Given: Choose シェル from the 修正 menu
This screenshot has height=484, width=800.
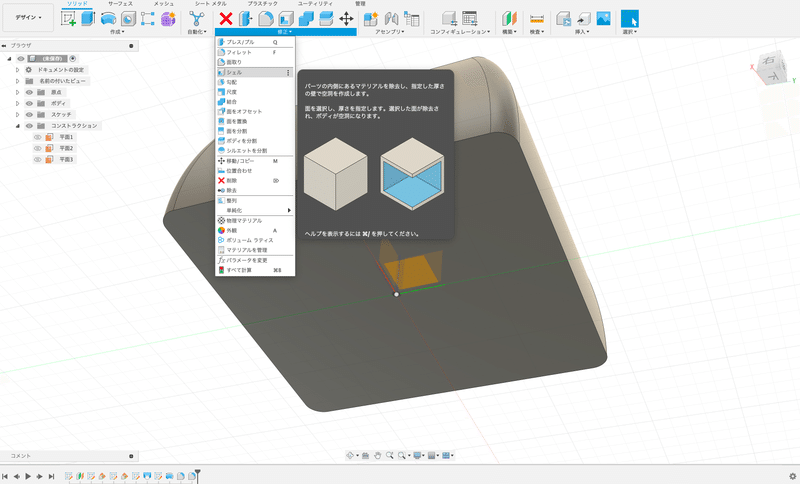Looking at the screenshot, I should coord(255,72).
